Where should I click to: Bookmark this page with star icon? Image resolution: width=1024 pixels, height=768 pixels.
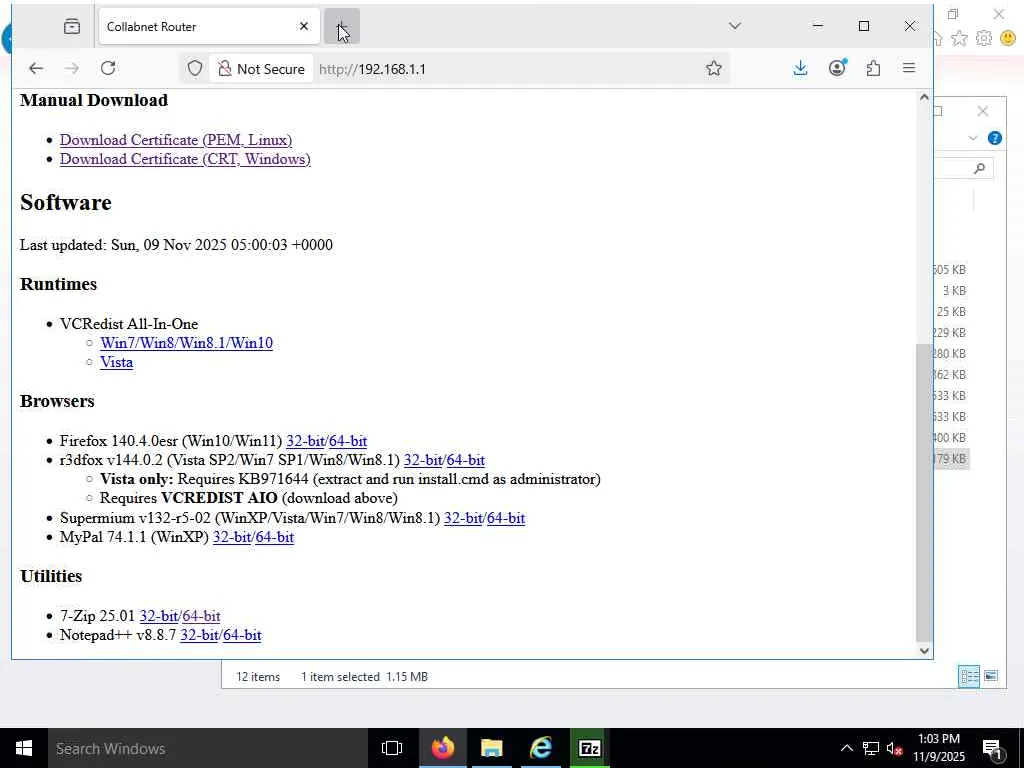pos(714,68)
